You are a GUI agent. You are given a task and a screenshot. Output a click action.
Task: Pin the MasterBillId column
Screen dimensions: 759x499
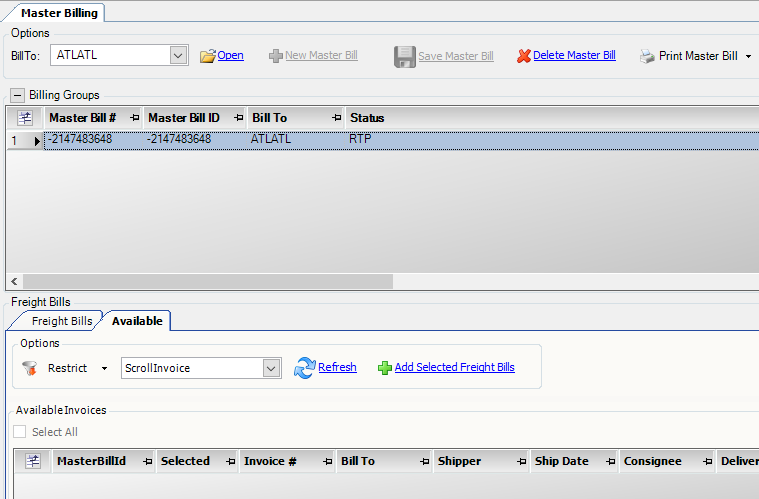tap(148, 462)
